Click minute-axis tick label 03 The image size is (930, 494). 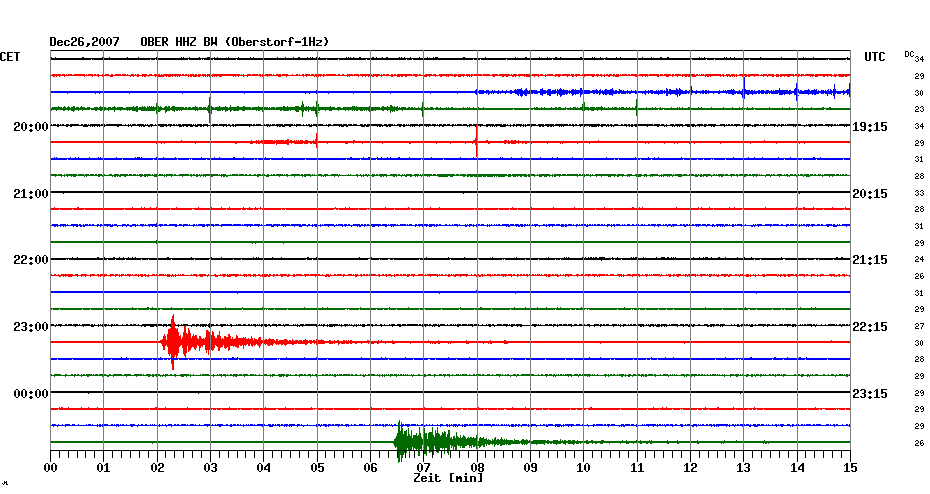tap(211, 468)
